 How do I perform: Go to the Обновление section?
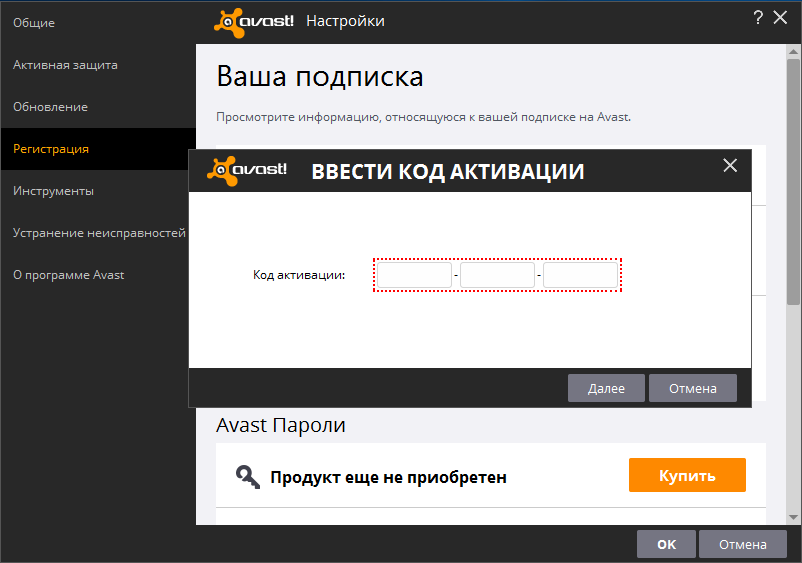[50, 107]
